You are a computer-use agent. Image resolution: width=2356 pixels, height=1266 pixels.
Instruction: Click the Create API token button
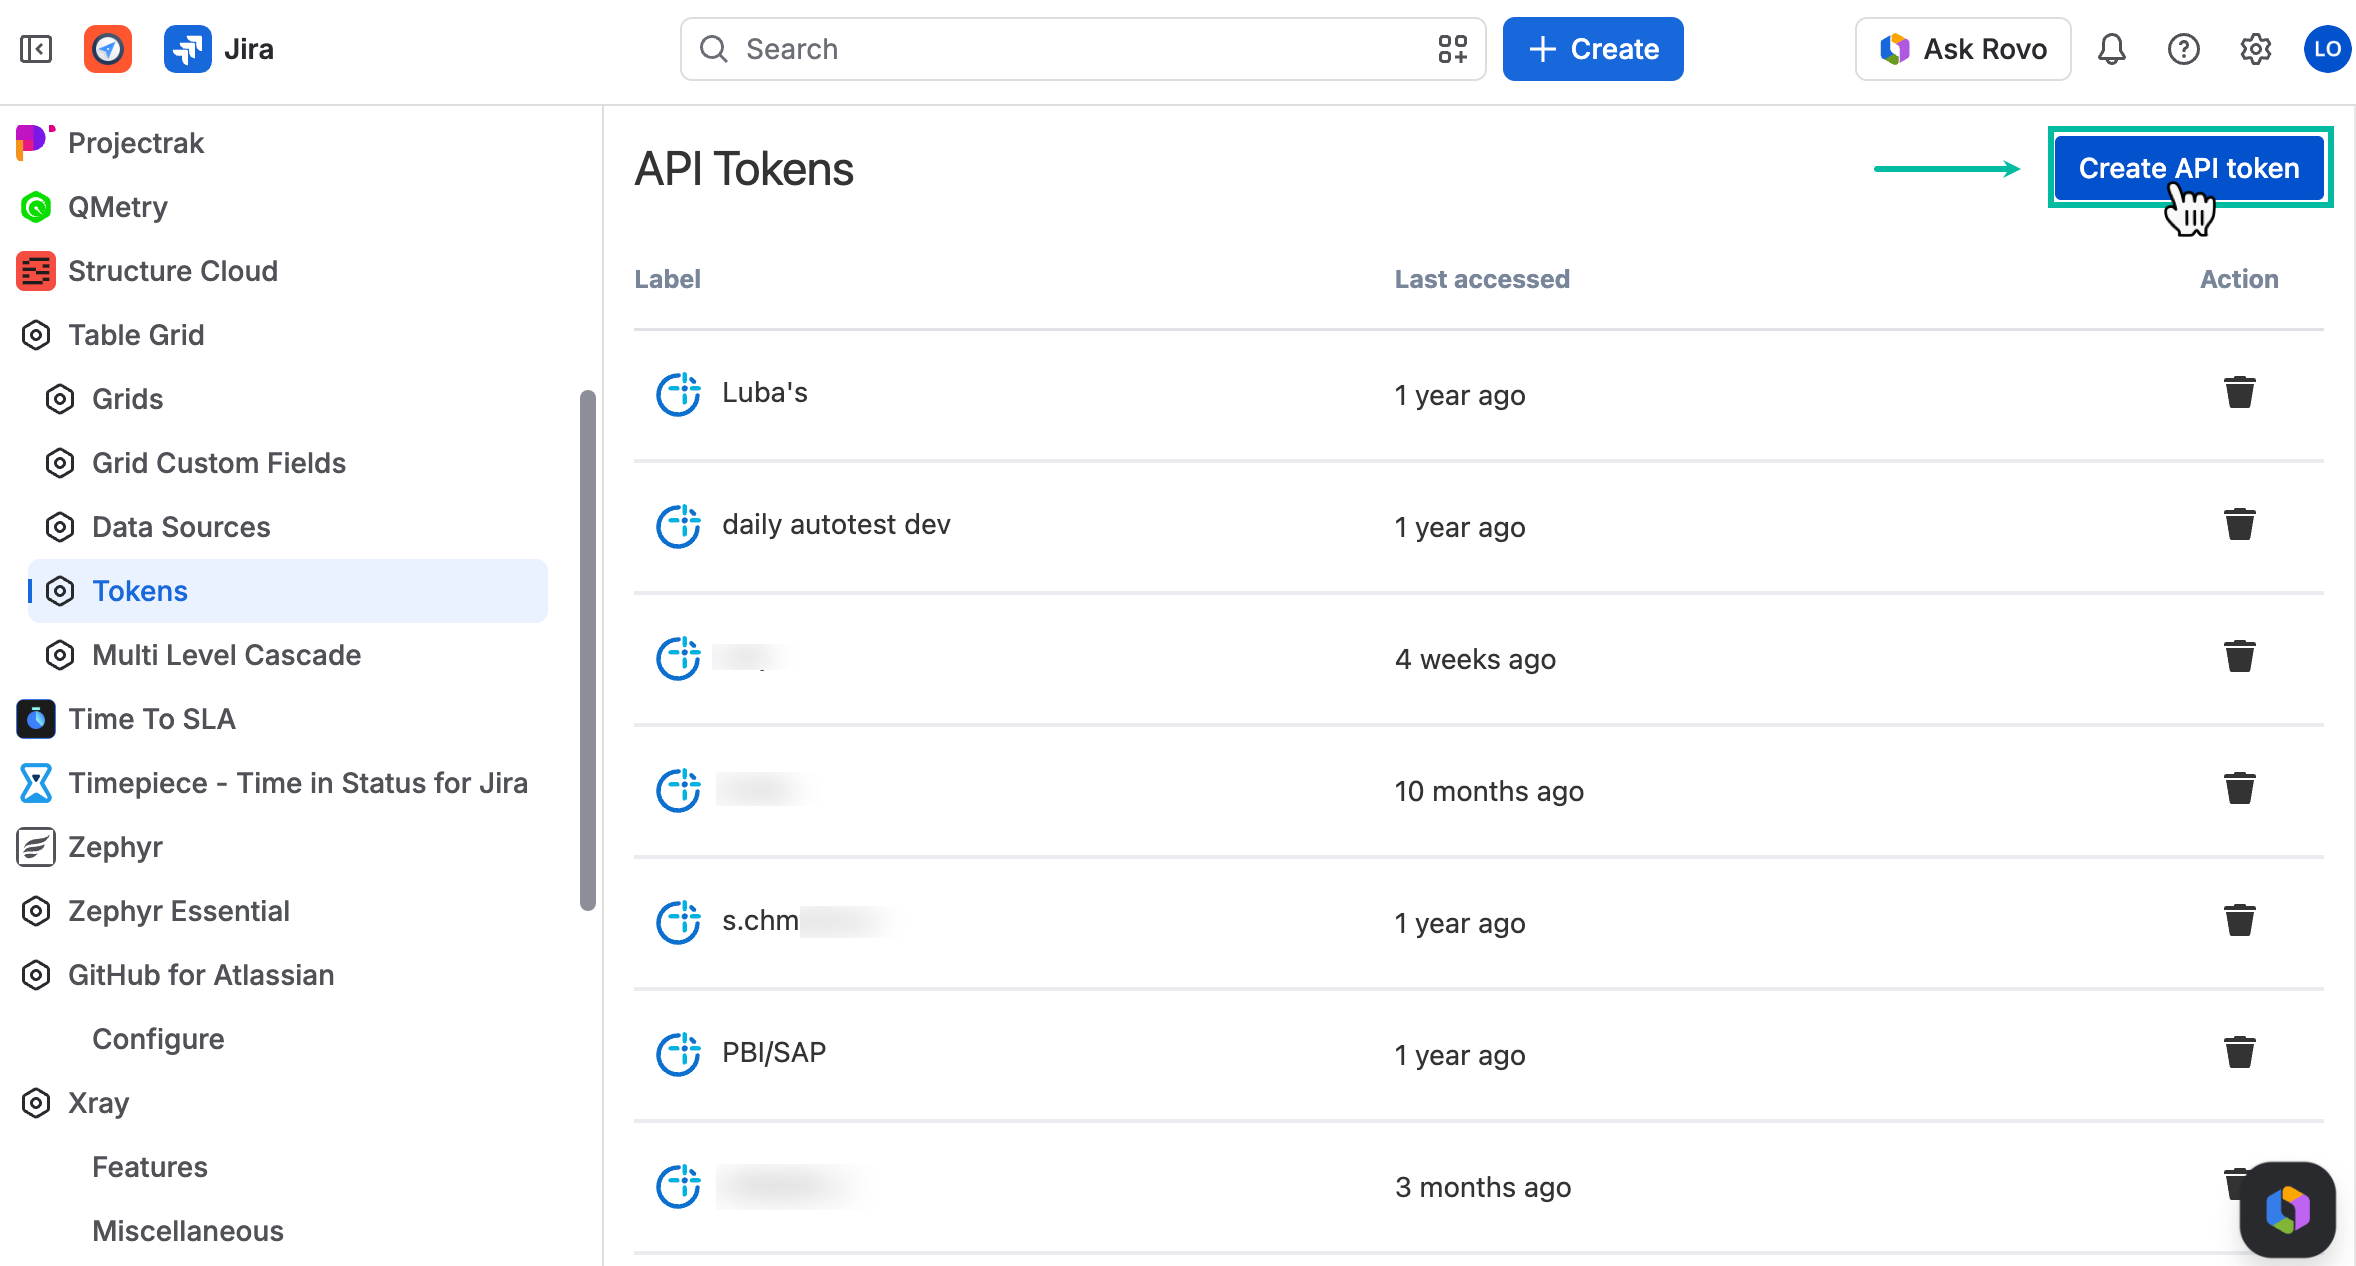coord(2190,168)
